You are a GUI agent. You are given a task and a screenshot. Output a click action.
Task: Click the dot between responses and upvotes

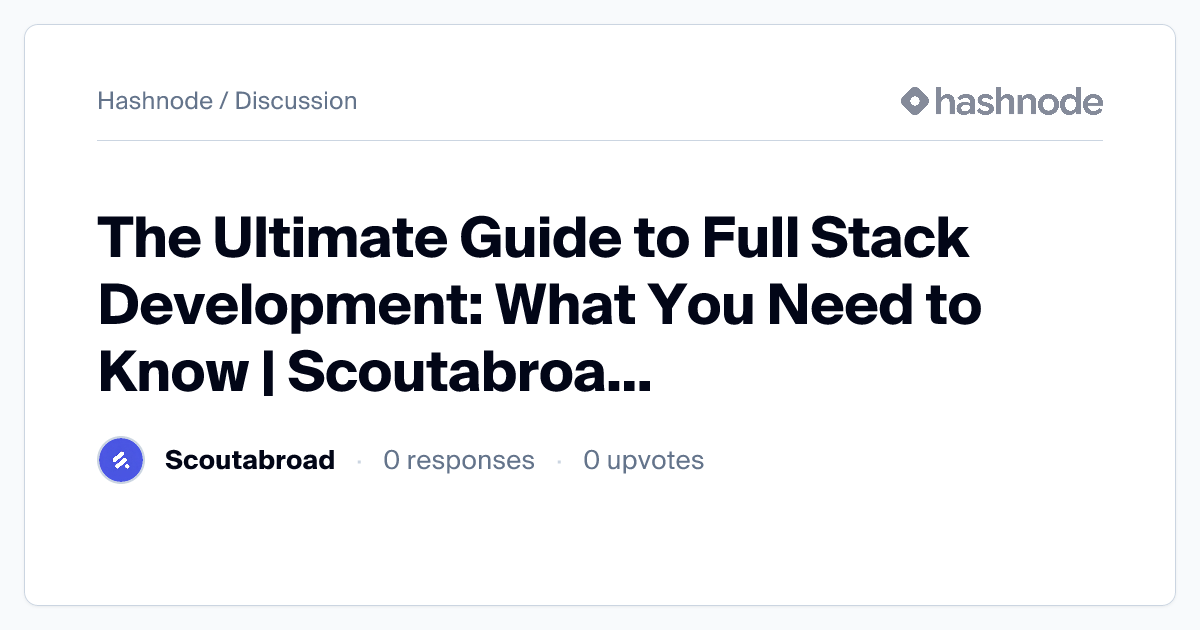[x=559, y=461]
